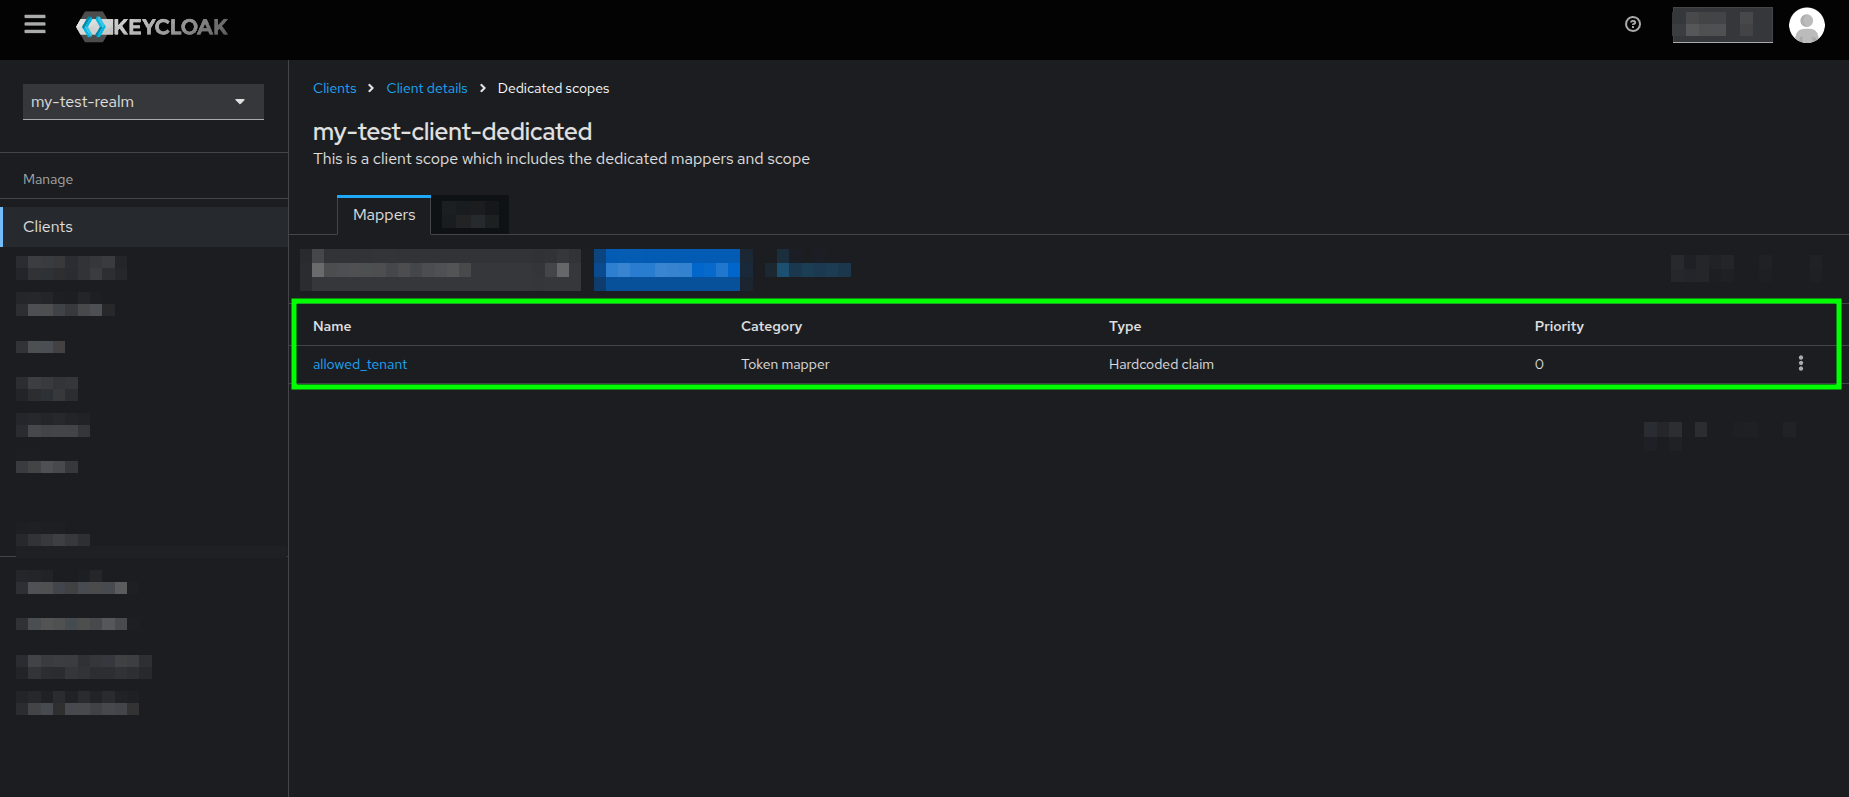Click the user avatar icon
Image resolution: width=1849 pixels, height=797 pixels.
pos(1807,25)
